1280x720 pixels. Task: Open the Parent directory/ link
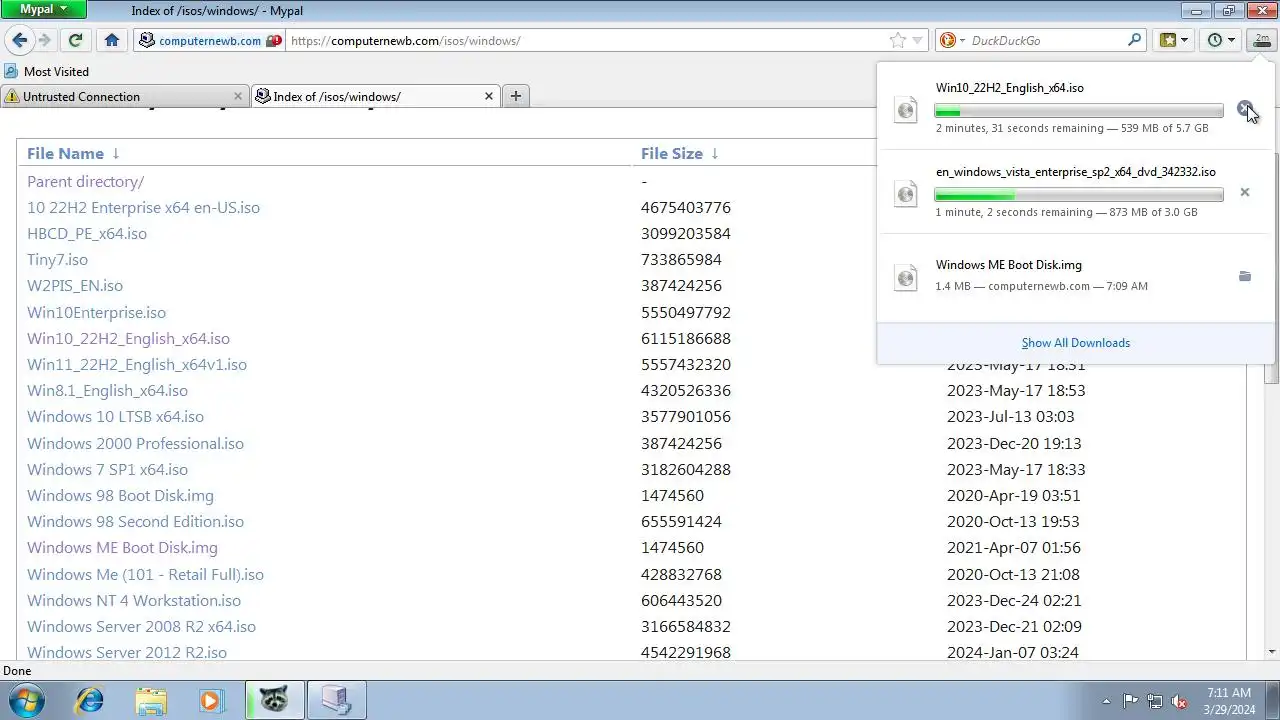point(85,182)
